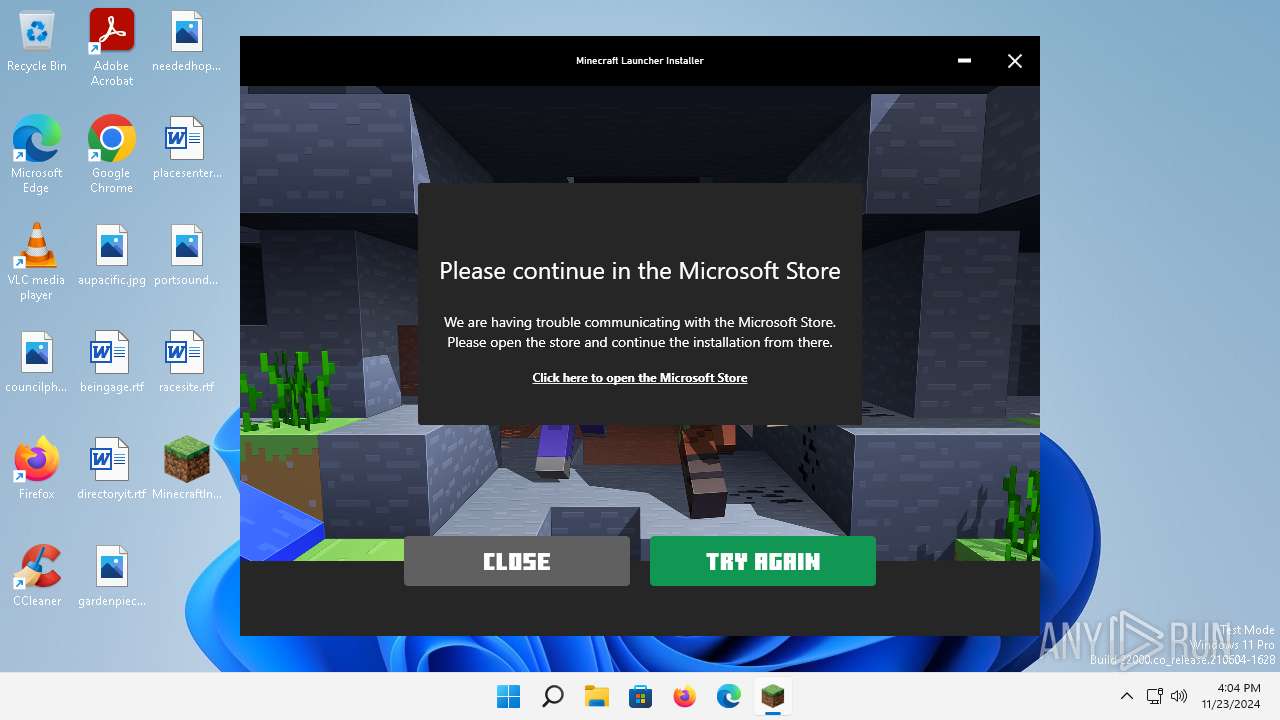Image resolution: width=1280 pixels, height=720 pixels.
Task: Select the beingage.rtf document icon
Action: [x=111, y=362]
